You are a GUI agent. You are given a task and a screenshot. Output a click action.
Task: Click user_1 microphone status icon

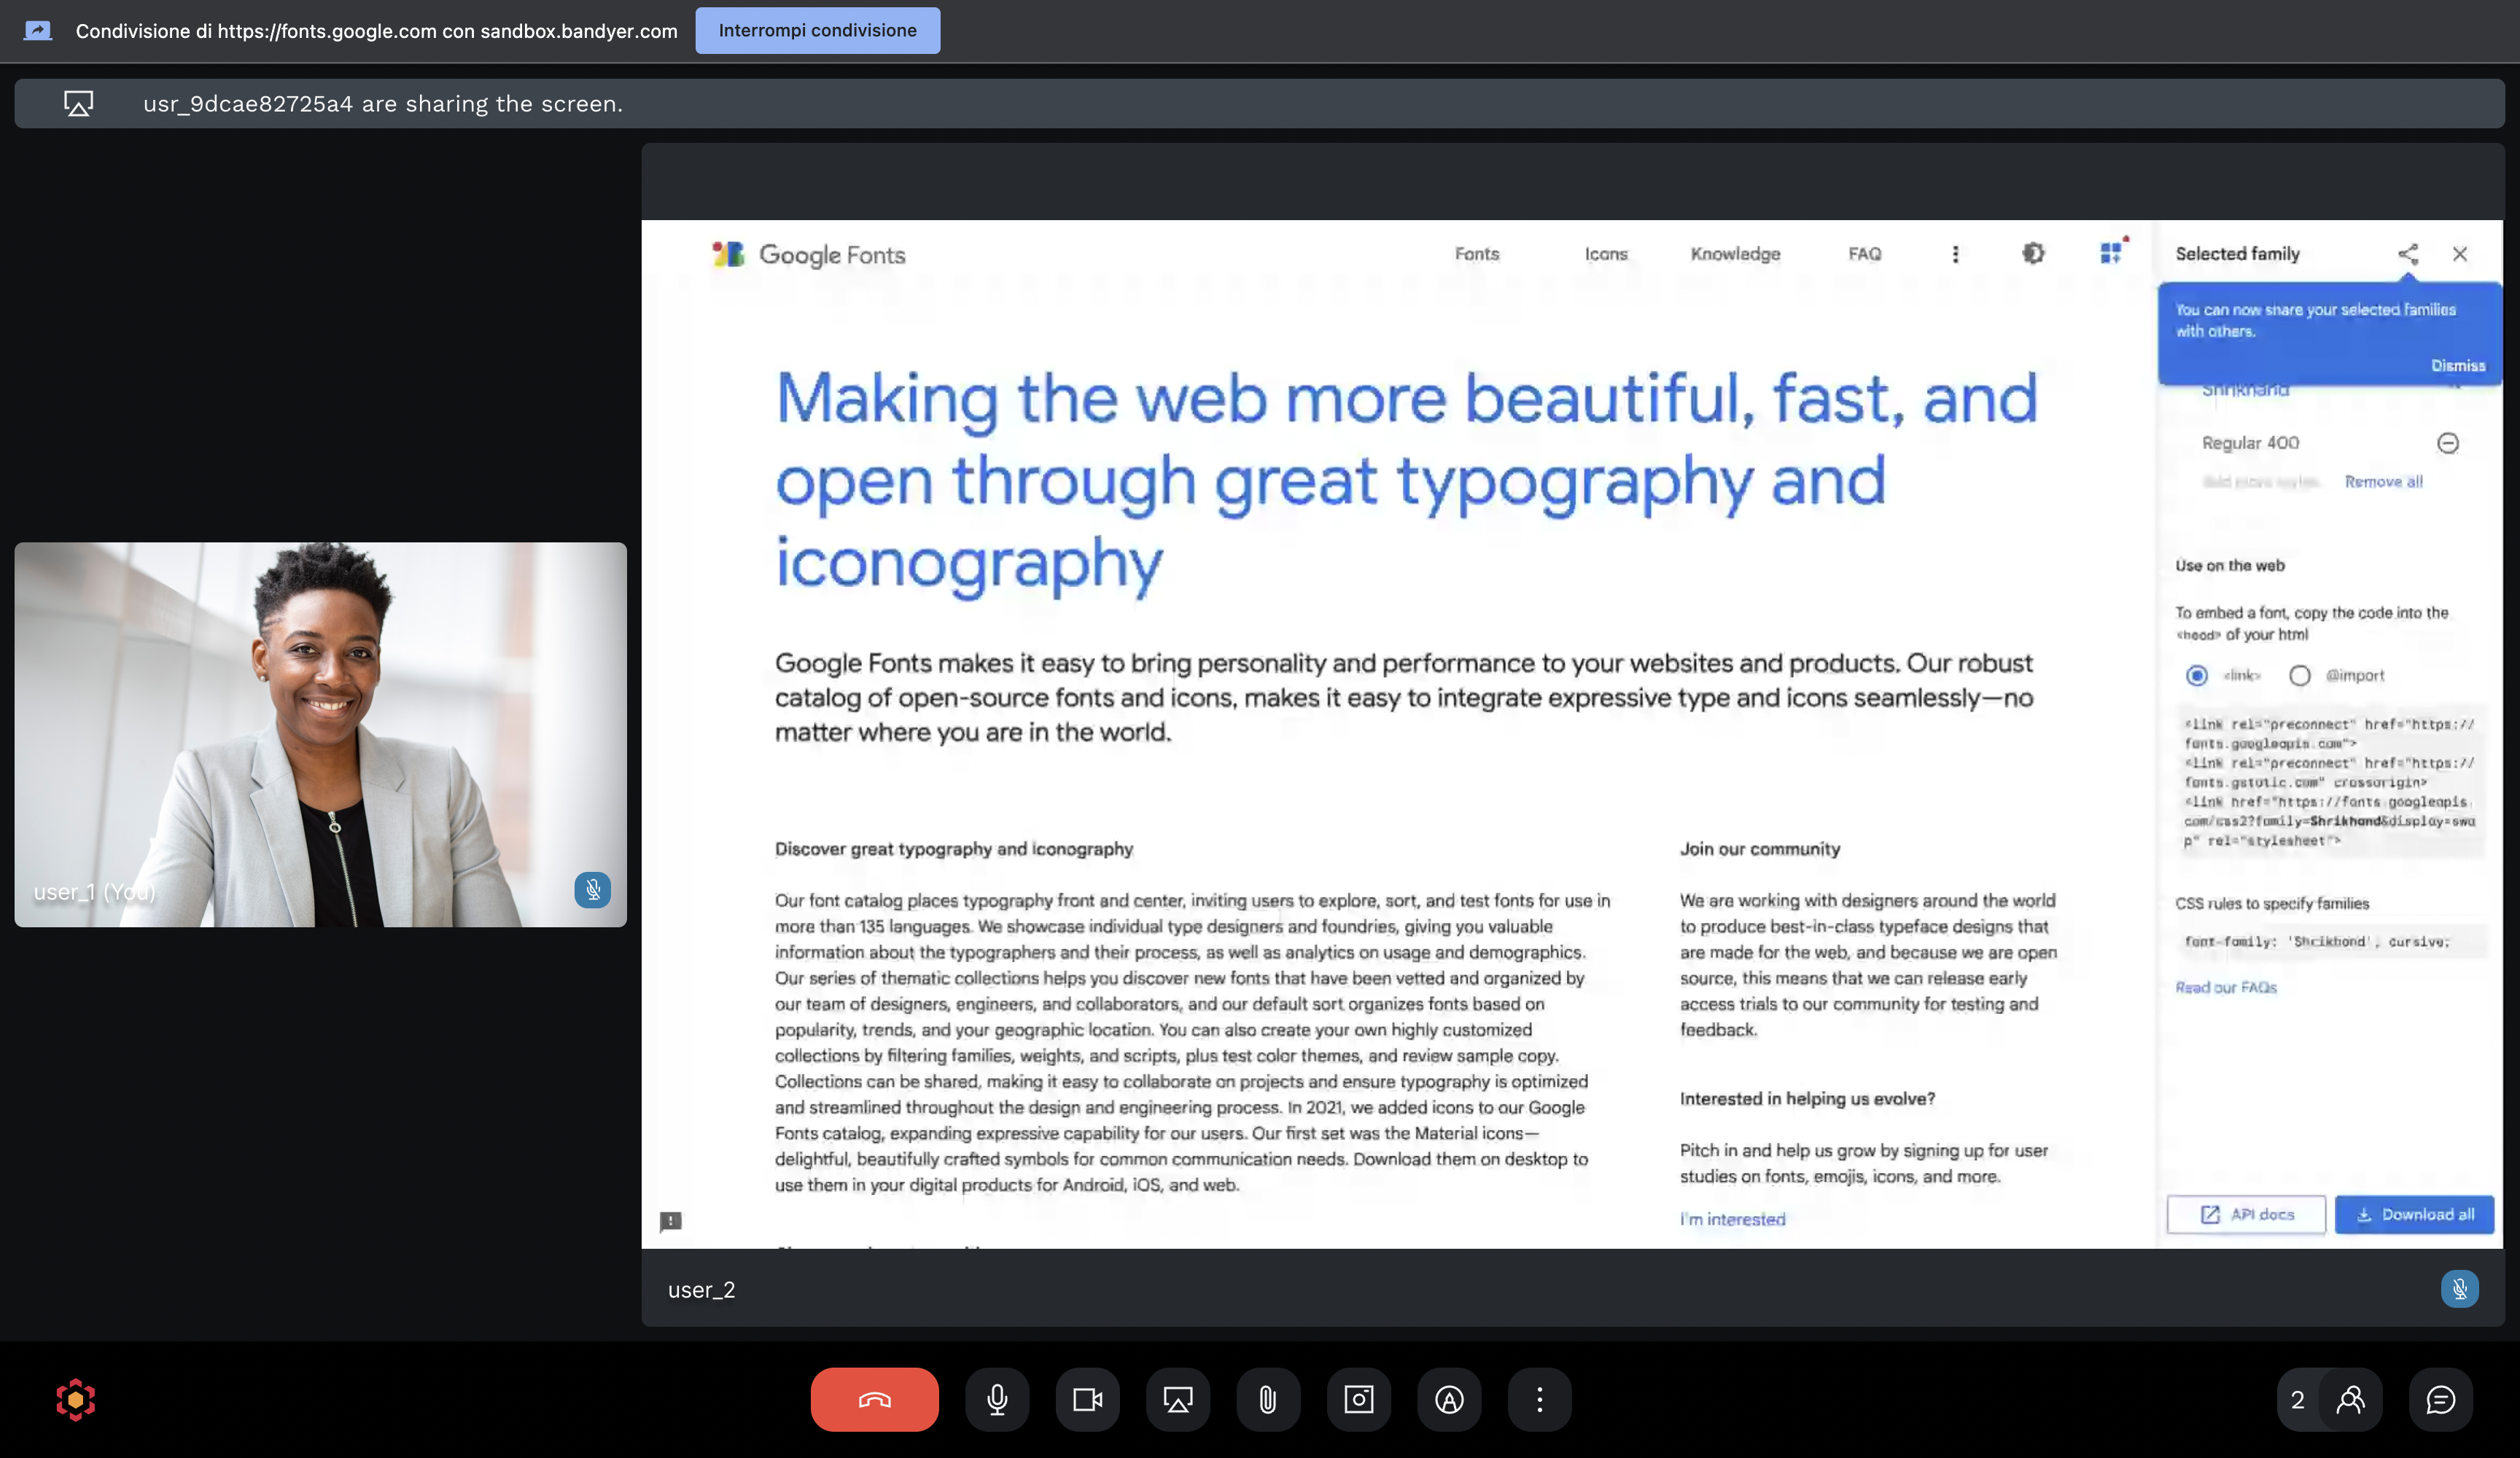point(592,889)
